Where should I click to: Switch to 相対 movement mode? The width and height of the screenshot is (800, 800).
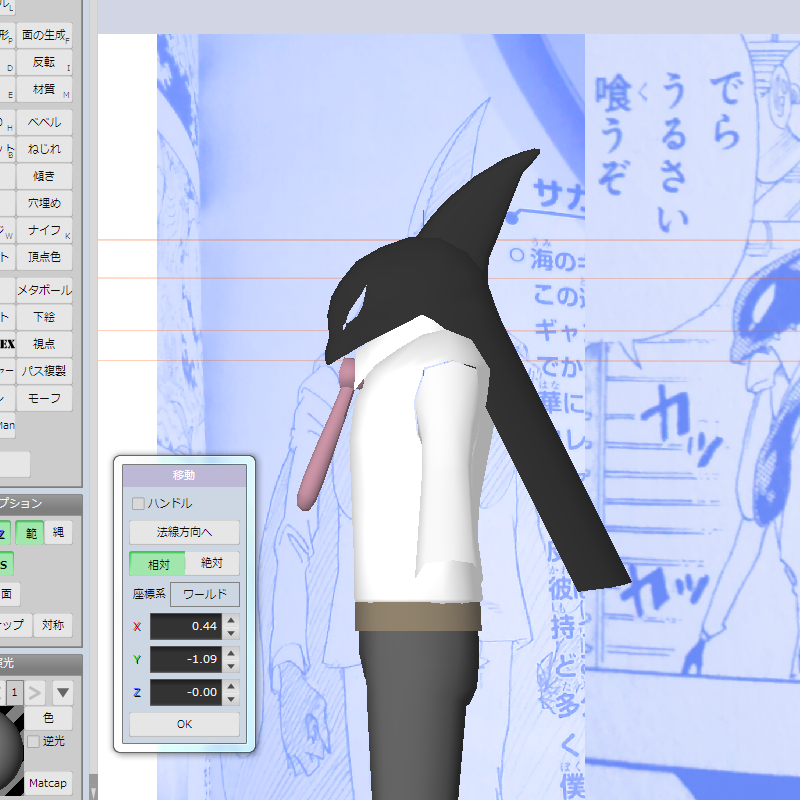click(158, 564)
